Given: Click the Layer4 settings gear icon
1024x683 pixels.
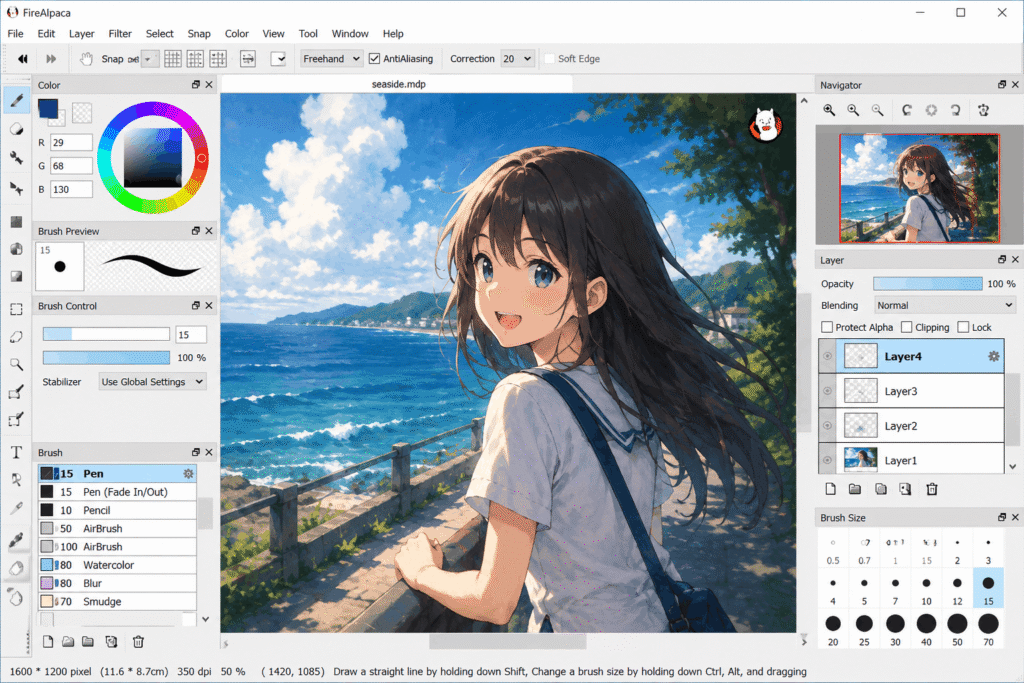Looking at the screenshot, I should click(993, 357).
